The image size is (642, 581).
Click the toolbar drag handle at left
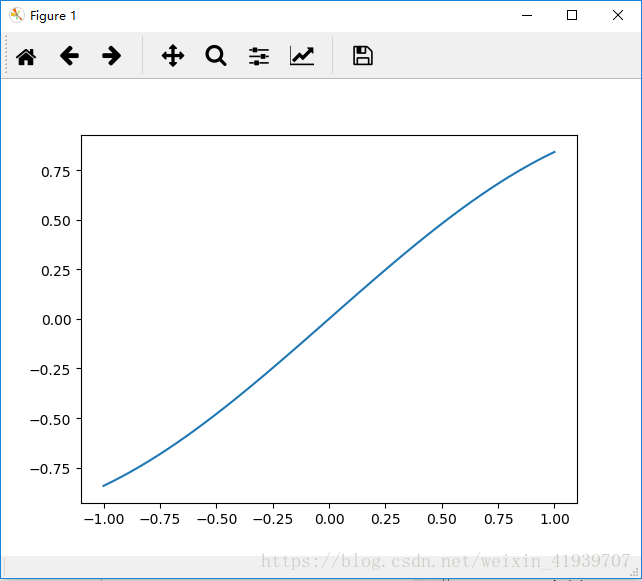pos(6,54)
